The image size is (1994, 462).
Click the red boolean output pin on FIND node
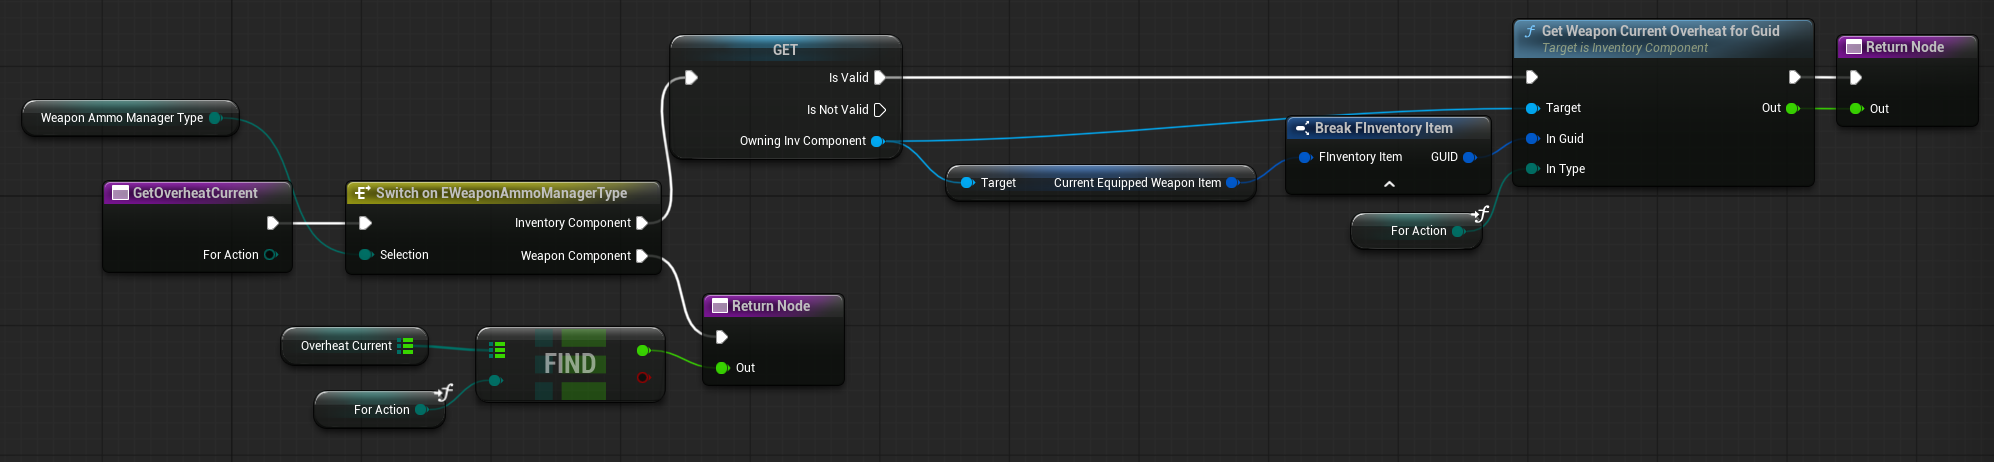[643, 377]
